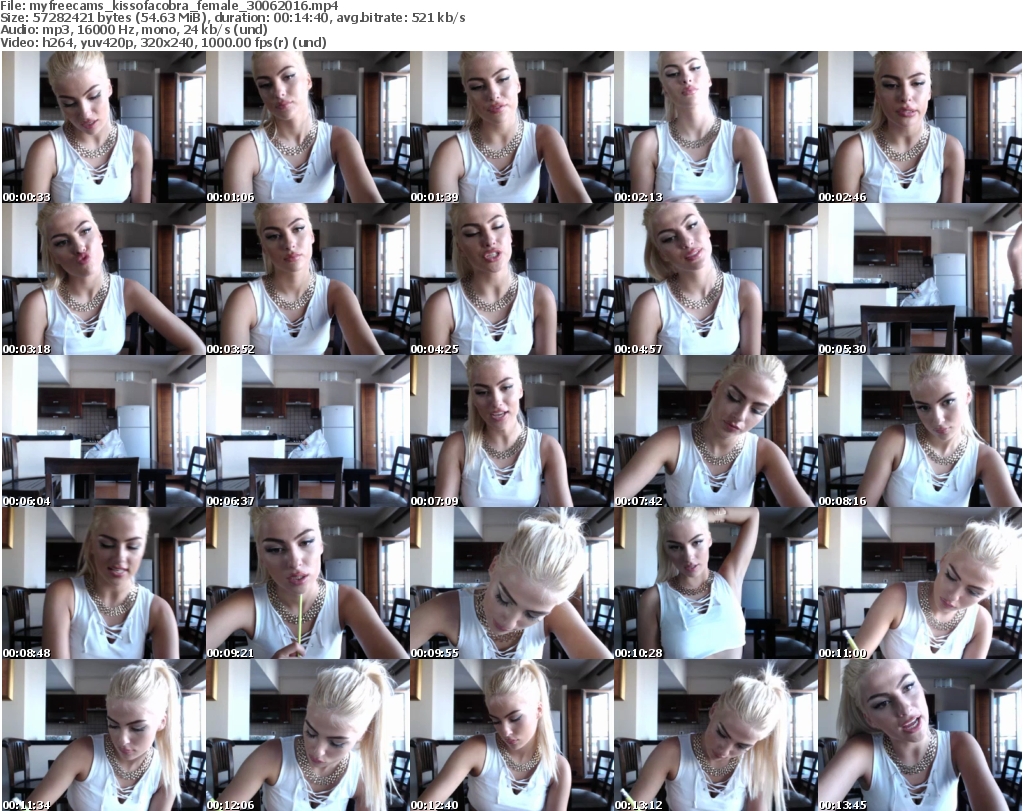
Task: Choose the thumbnail marked 00:08:16
Action: coord(920,431)
